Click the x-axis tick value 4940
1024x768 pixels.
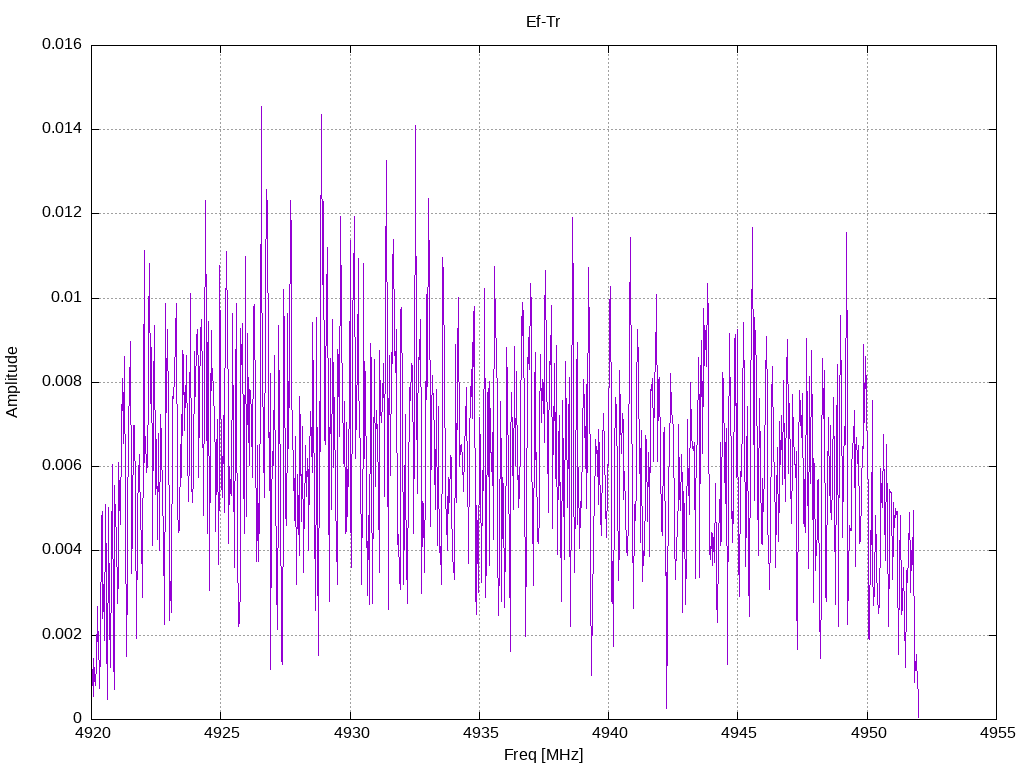point(609,733)
